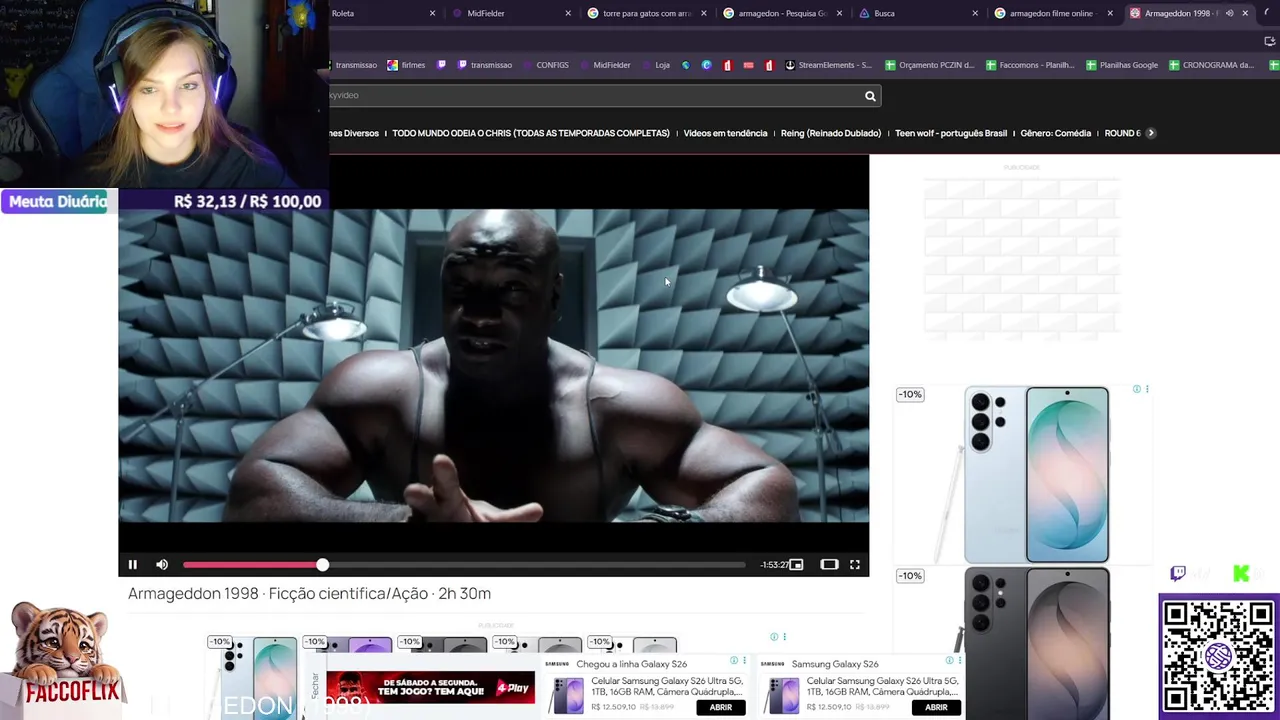Open the ROUND 6 category link
The image size is (1280, 720).
pyautogui.click(x=1122, y=133)
